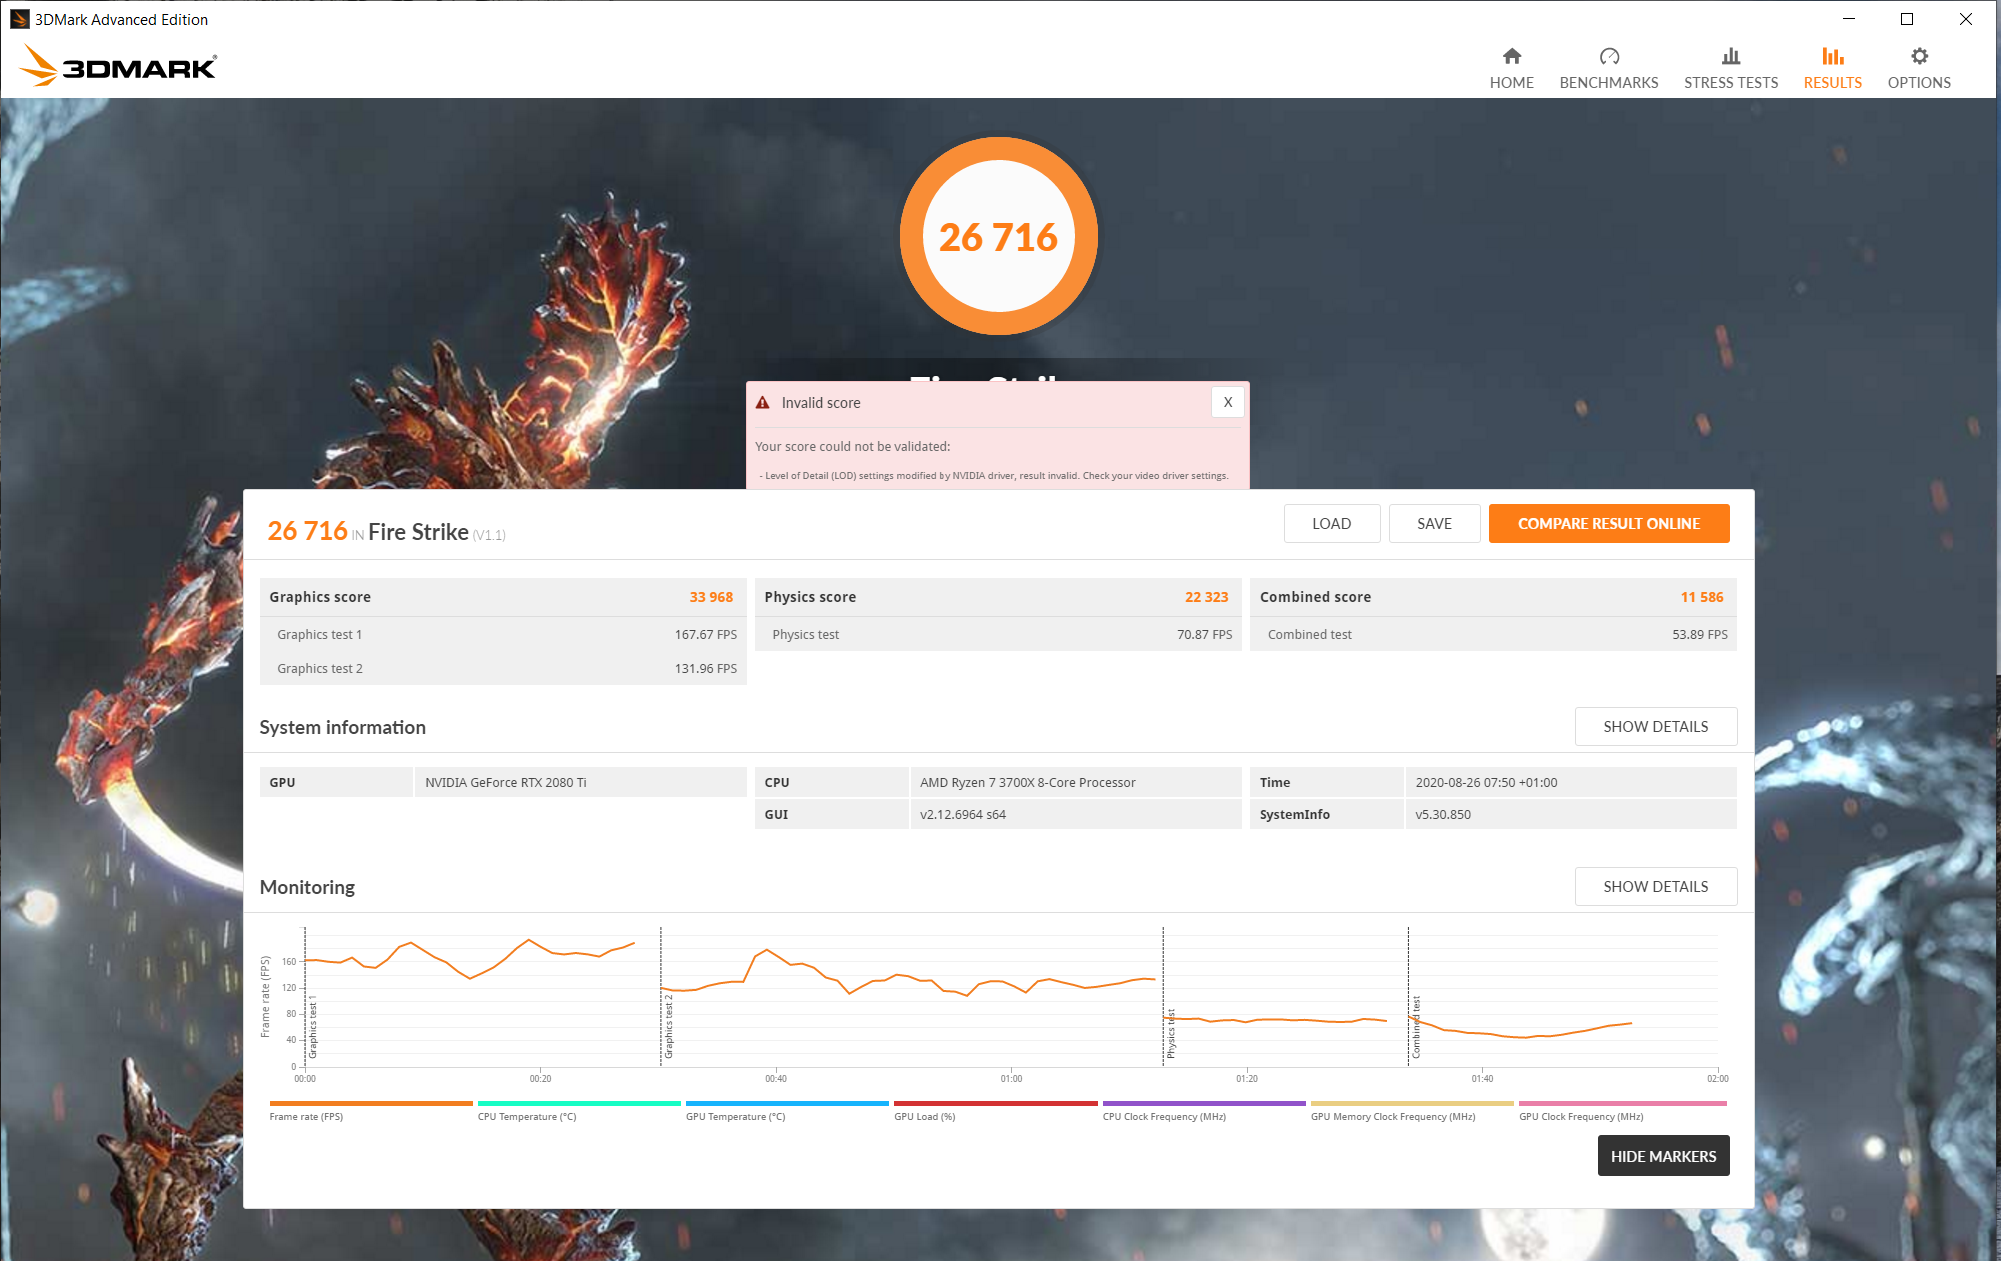
Task: Click COMPARE RESULT ONLINE
Action: pyautogui.click(x=1608, y=523)
